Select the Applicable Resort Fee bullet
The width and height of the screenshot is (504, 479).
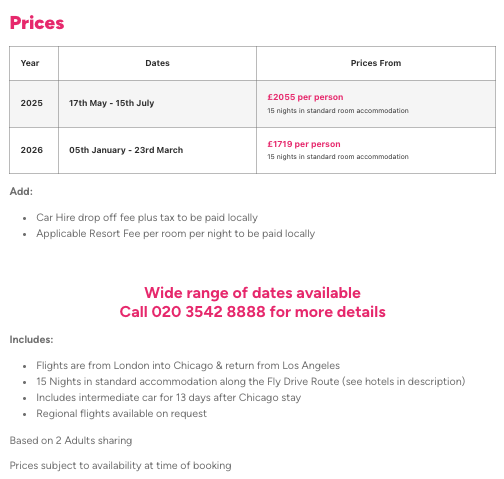tap(176, 233)
